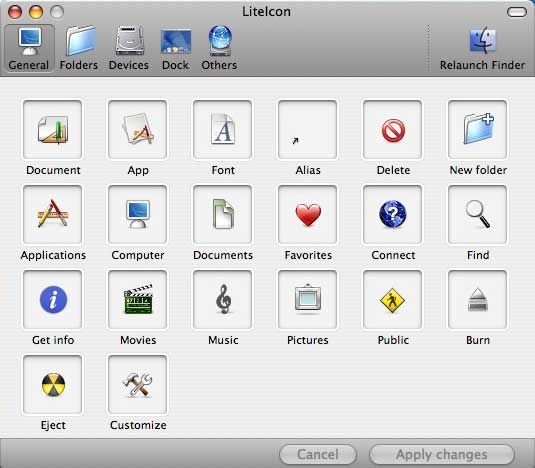Switch to the Folders tab
Screen dimensions: 535x468
click(79, 48)
